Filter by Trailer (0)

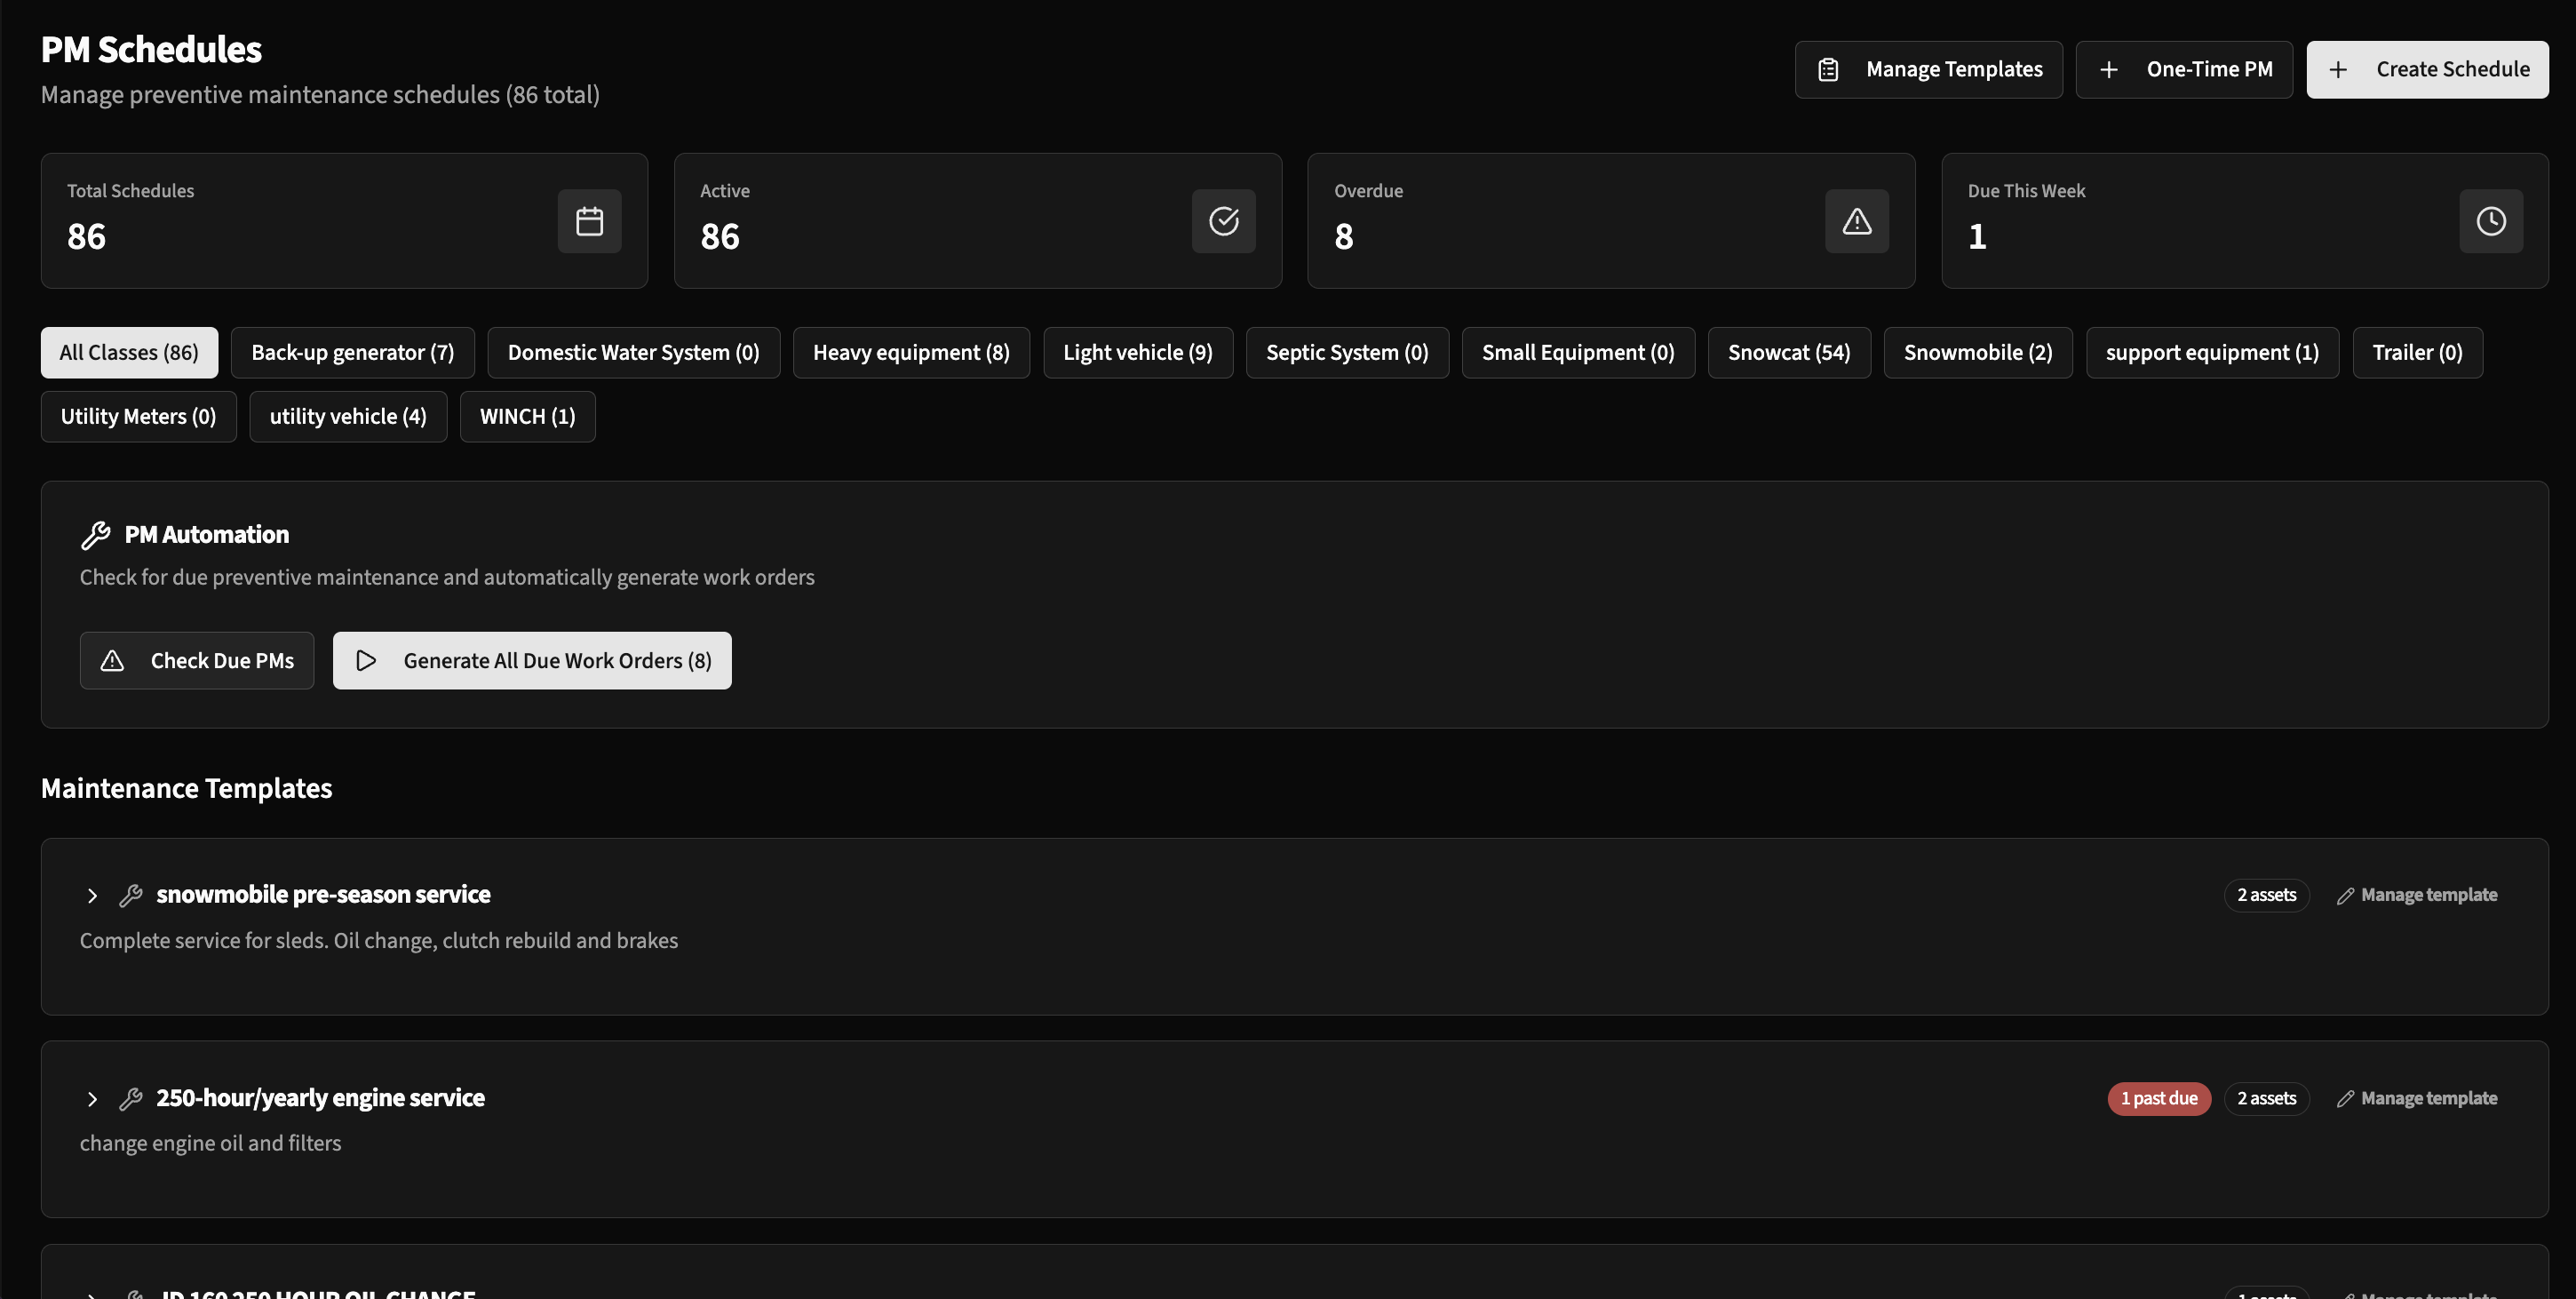click(2417, 352)
